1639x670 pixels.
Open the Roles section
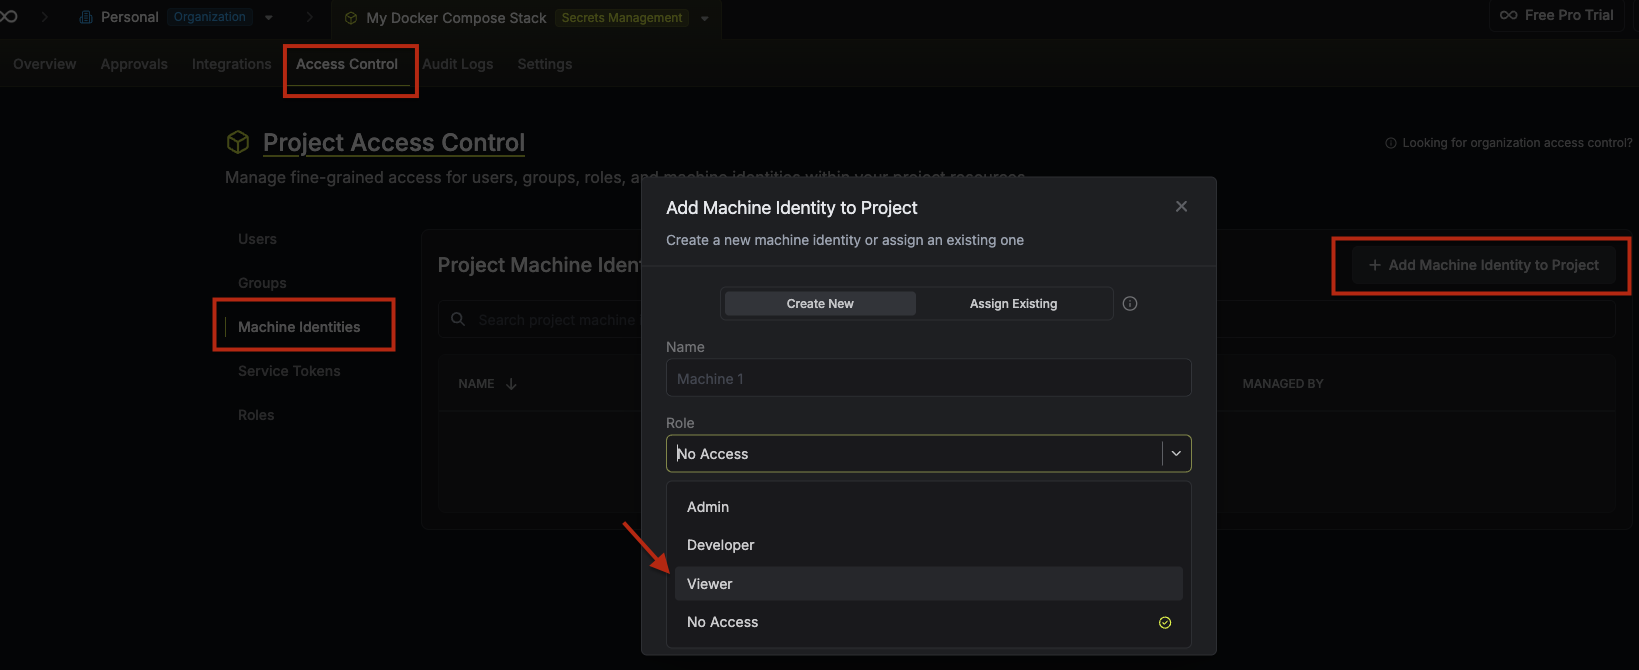(x=256, y=415)
